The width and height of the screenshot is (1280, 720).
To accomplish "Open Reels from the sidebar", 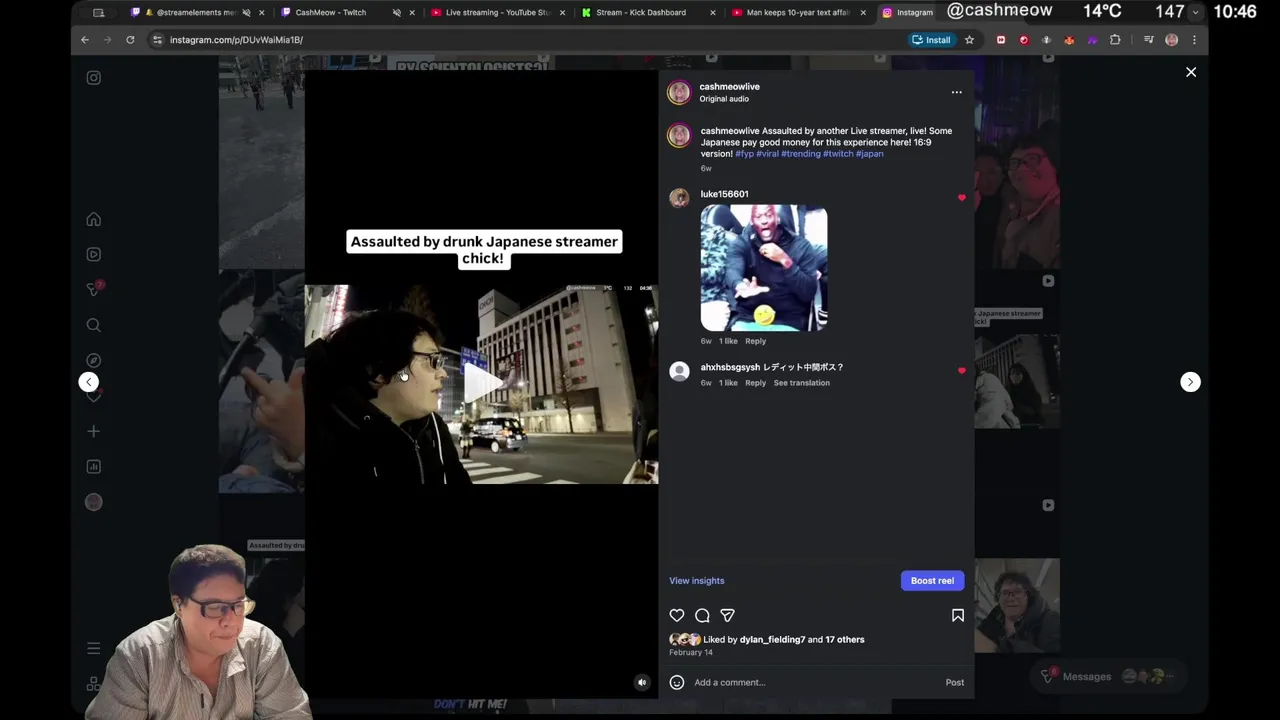I will pyautogui.click(x=93, y=254).
